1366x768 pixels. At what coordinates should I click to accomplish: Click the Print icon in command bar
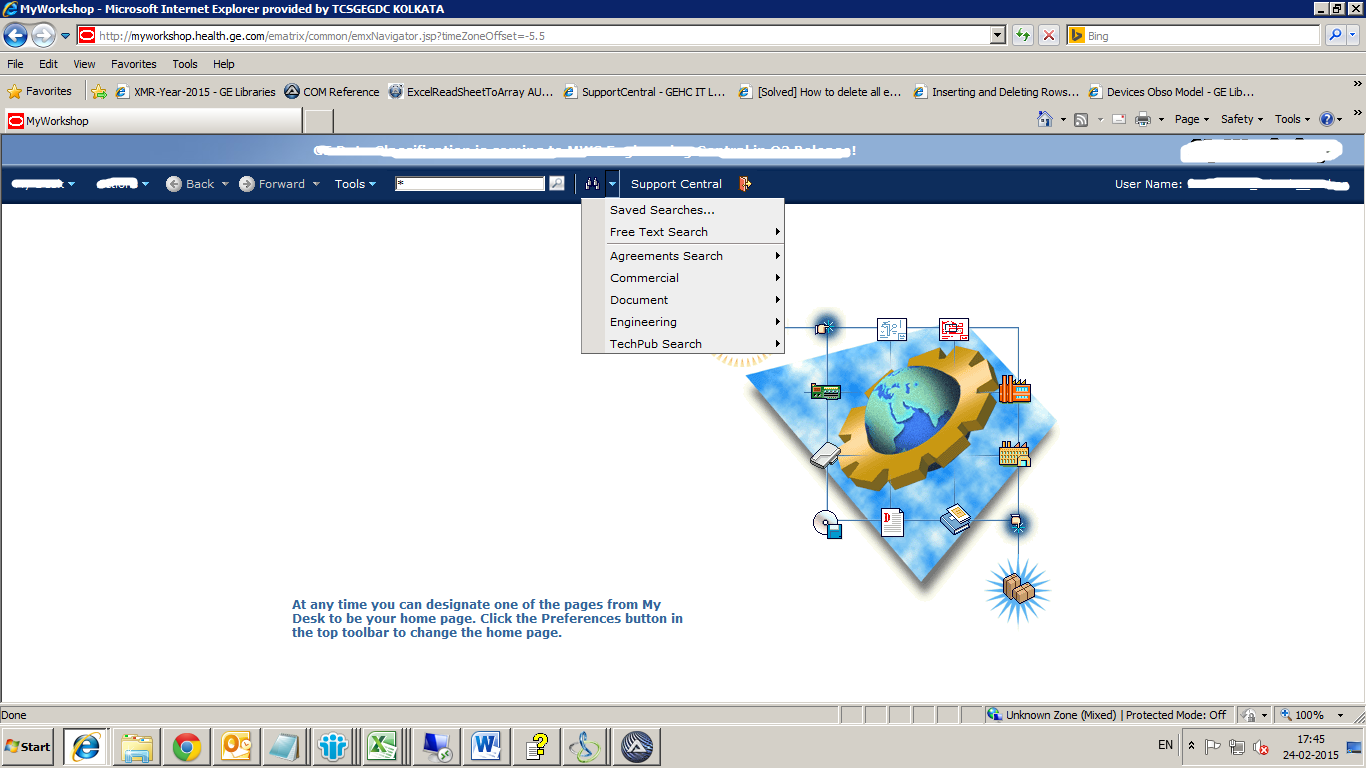coord(1143,119)
